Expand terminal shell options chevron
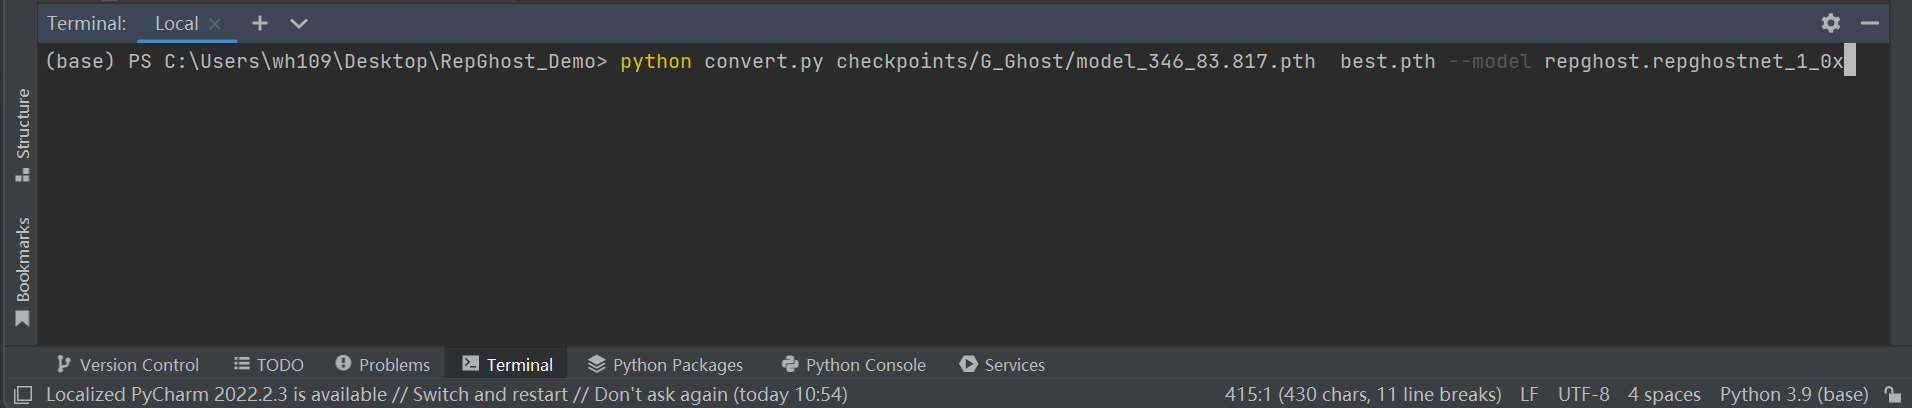Image resolution: width=1912 pixels, height=408 pixels. 299,23
